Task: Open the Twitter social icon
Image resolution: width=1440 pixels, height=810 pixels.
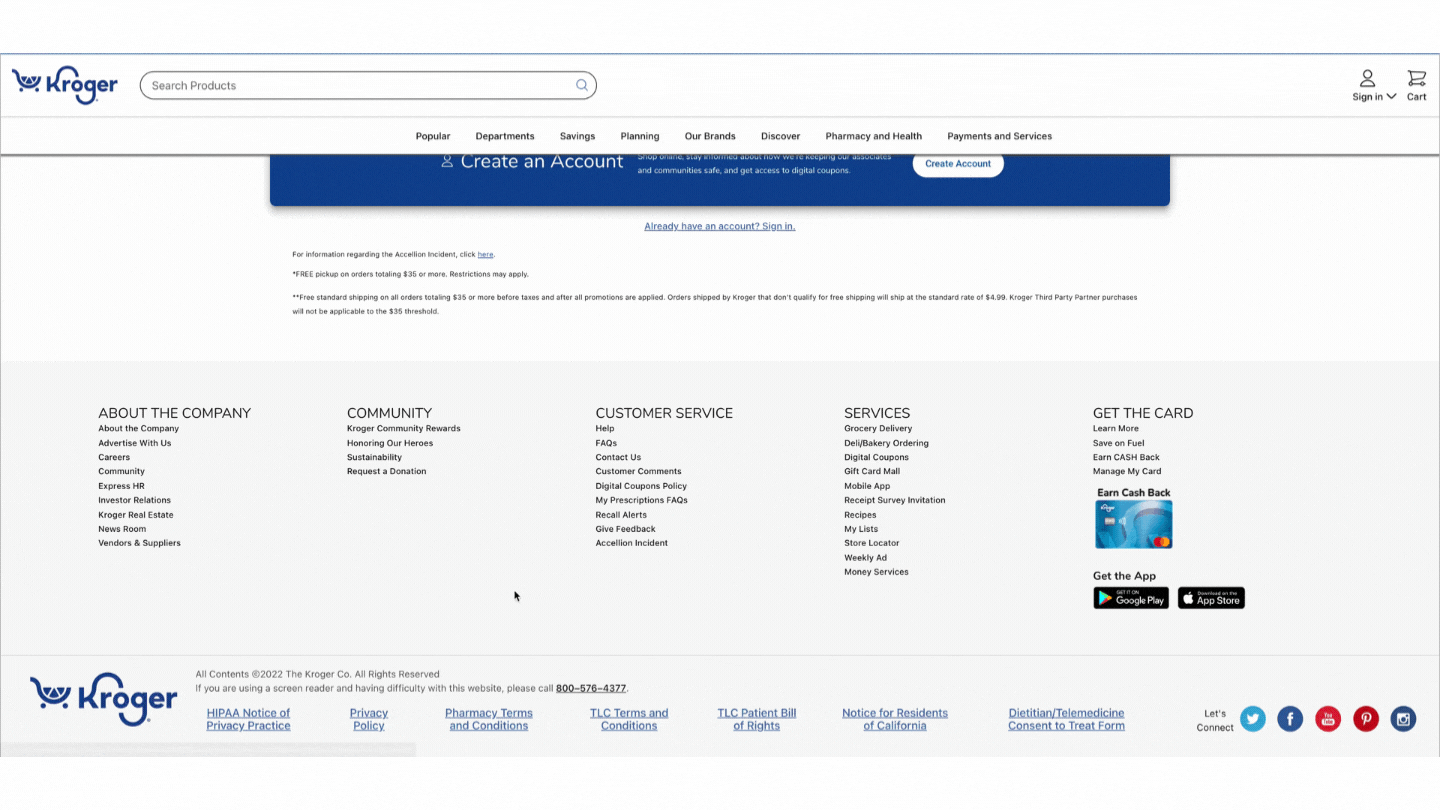Action: click(x=1253, y=719)
